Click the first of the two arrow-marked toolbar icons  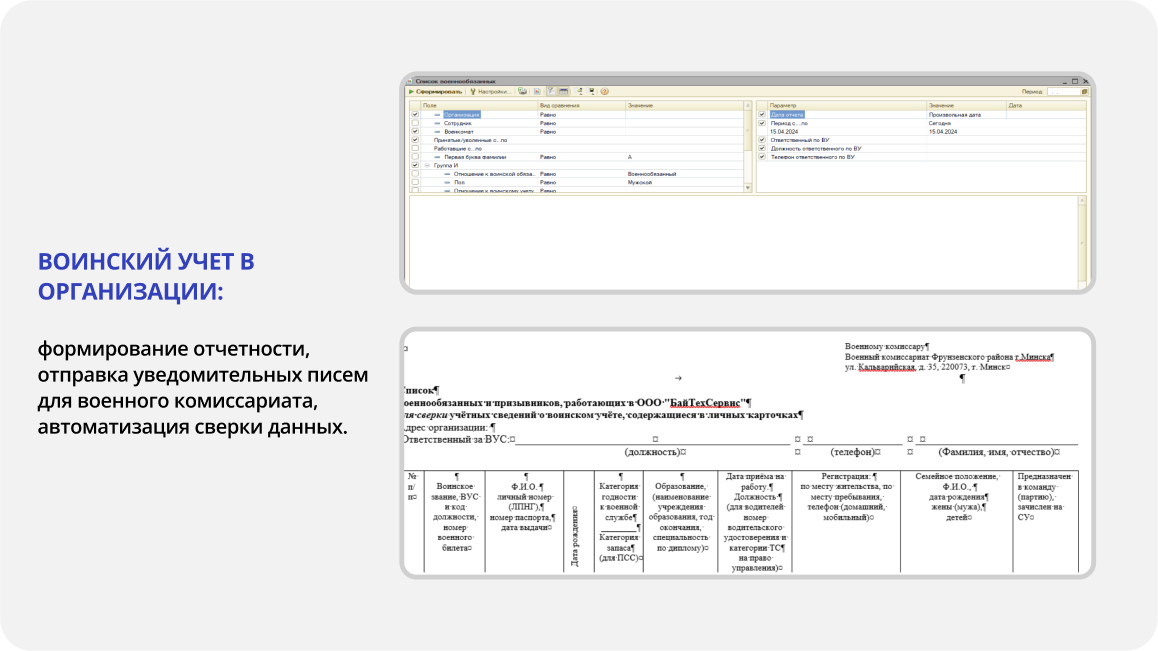579,92
